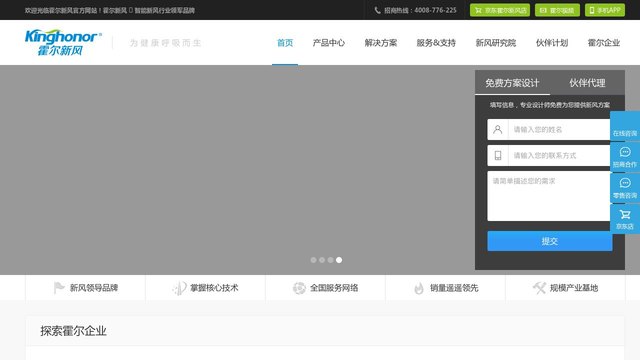Click the phone icon beside 招商热线

(x=378, y=10)
